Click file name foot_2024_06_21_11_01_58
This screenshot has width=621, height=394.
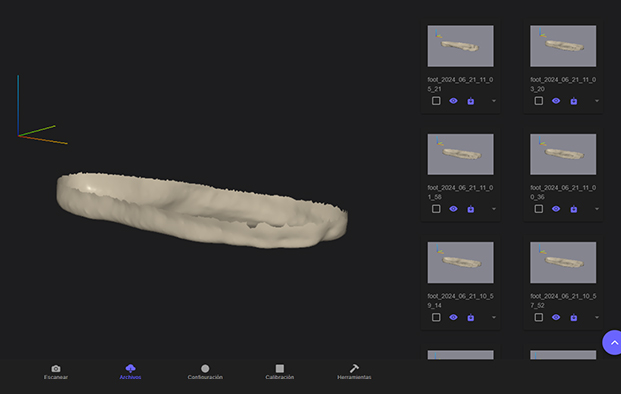click(460, 192)
